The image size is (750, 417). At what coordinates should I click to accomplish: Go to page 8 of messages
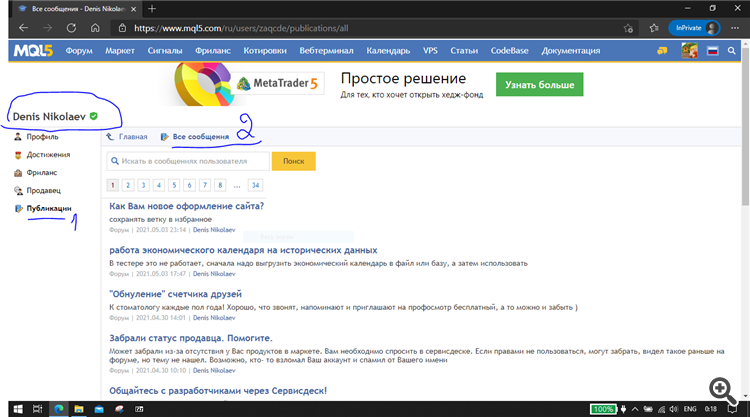click(x=220, y=185)
